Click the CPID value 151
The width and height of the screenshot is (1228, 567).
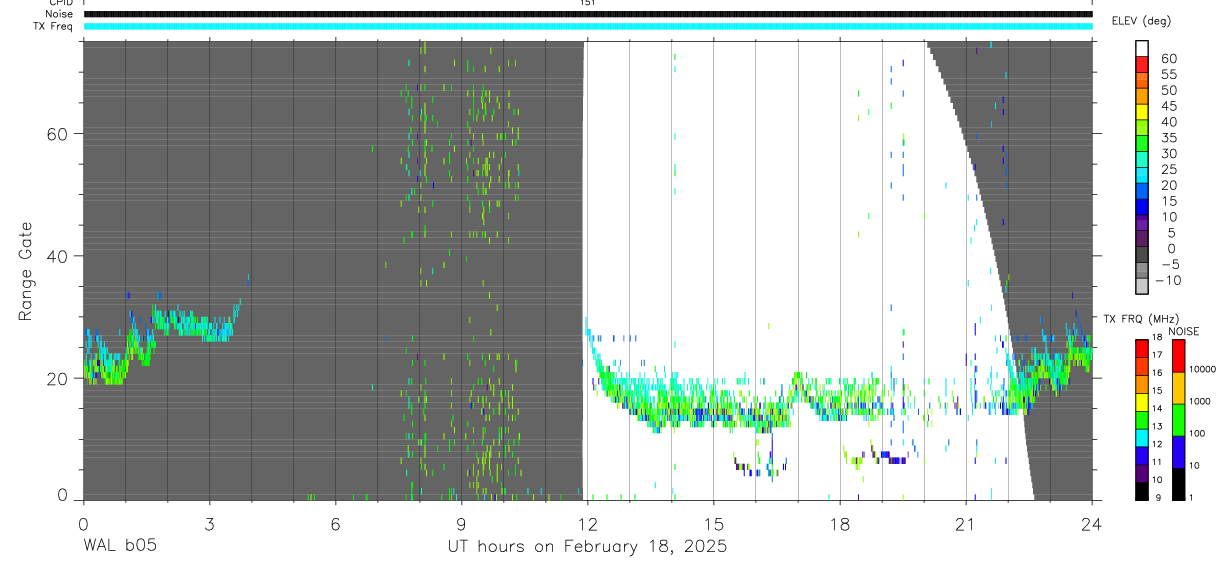(588, 3)
